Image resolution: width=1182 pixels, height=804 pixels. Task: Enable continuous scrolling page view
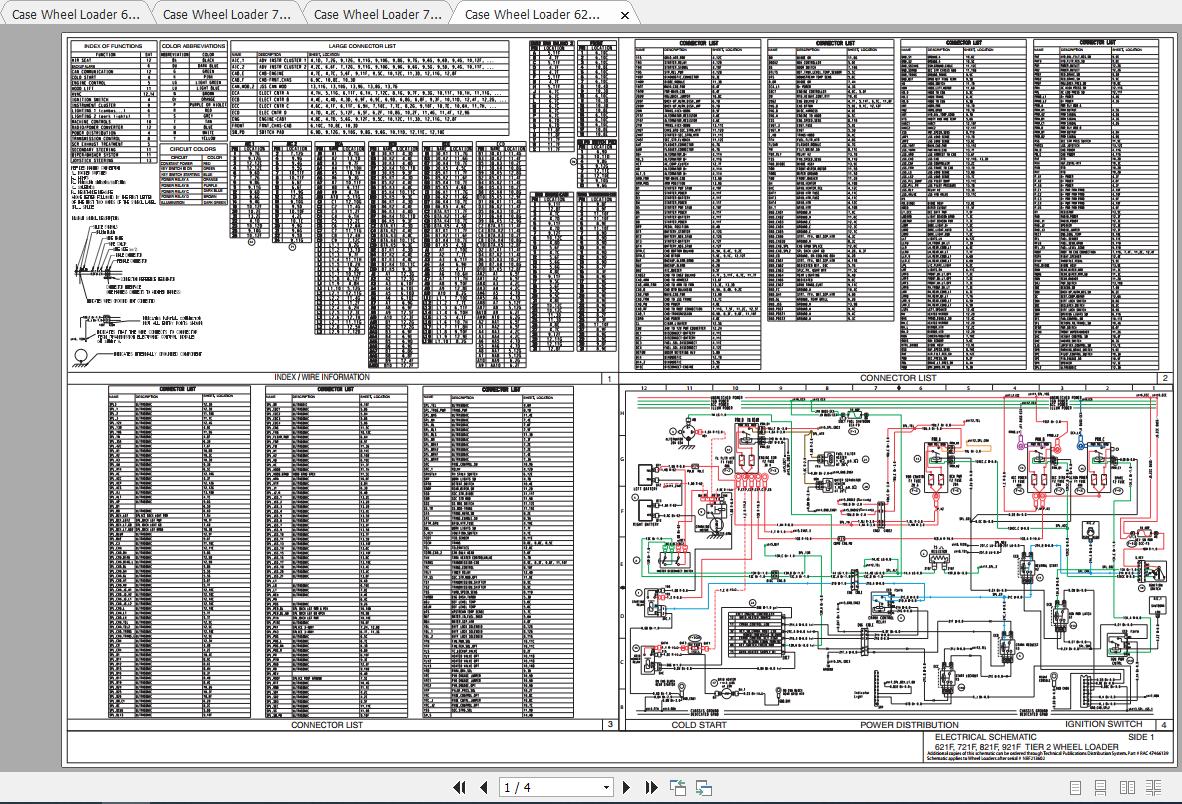[x=1100, y=788]
